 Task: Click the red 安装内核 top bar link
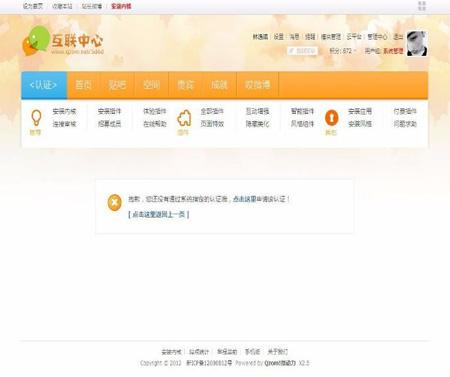point(121,6)
